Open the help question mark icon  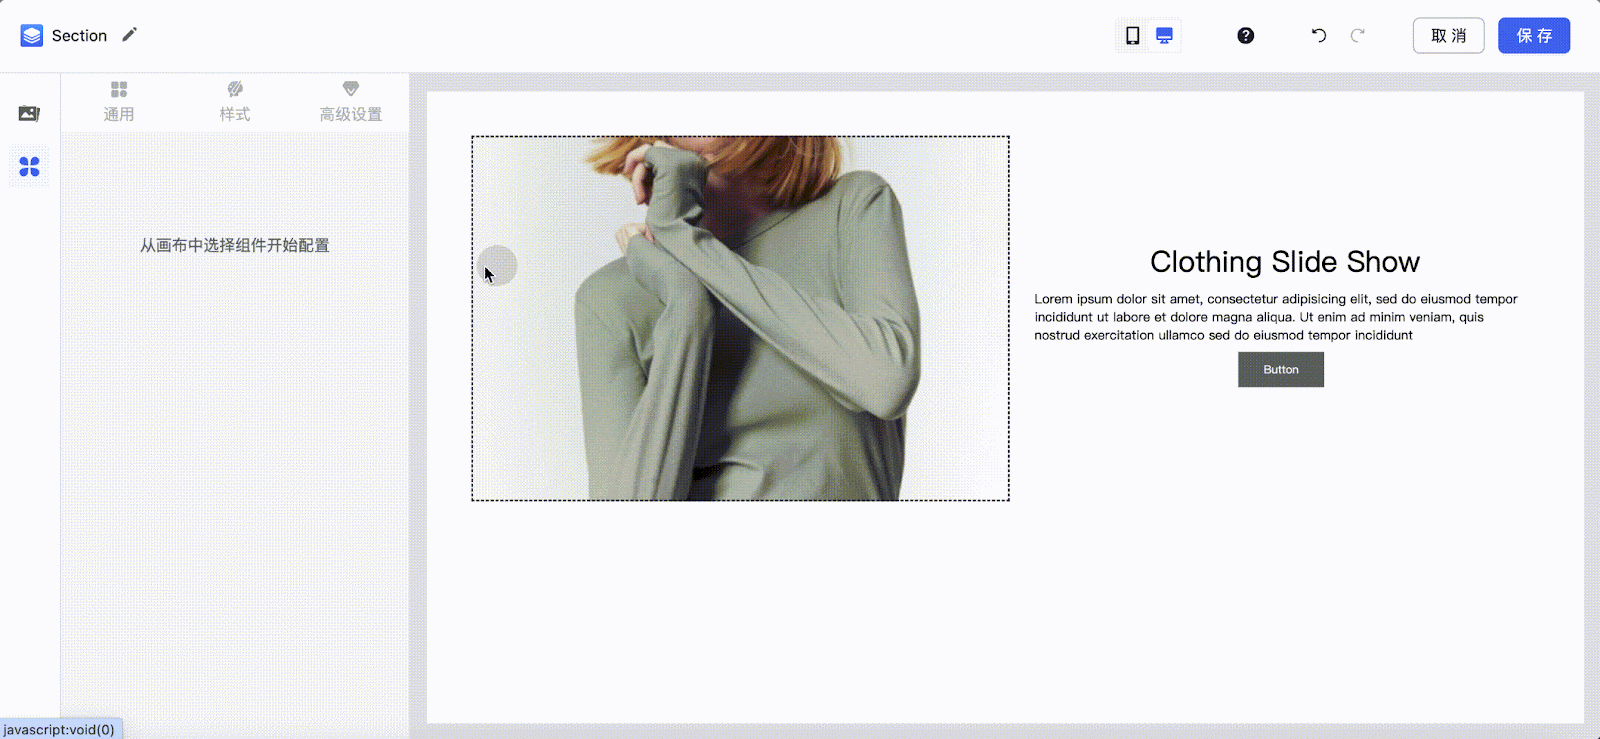[x=1245, y=36]
